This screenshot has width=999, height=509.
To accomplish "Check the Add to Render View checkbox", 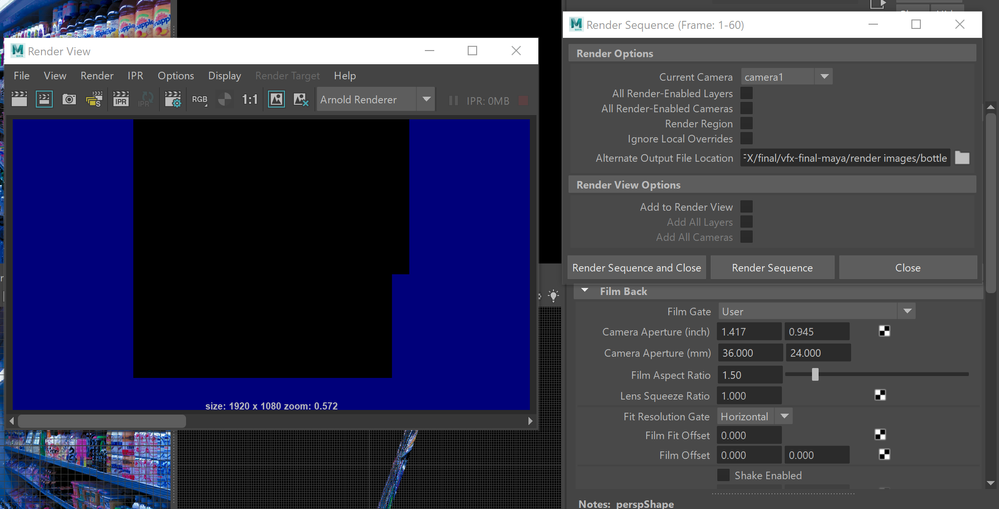I will [x=747, y=207].
